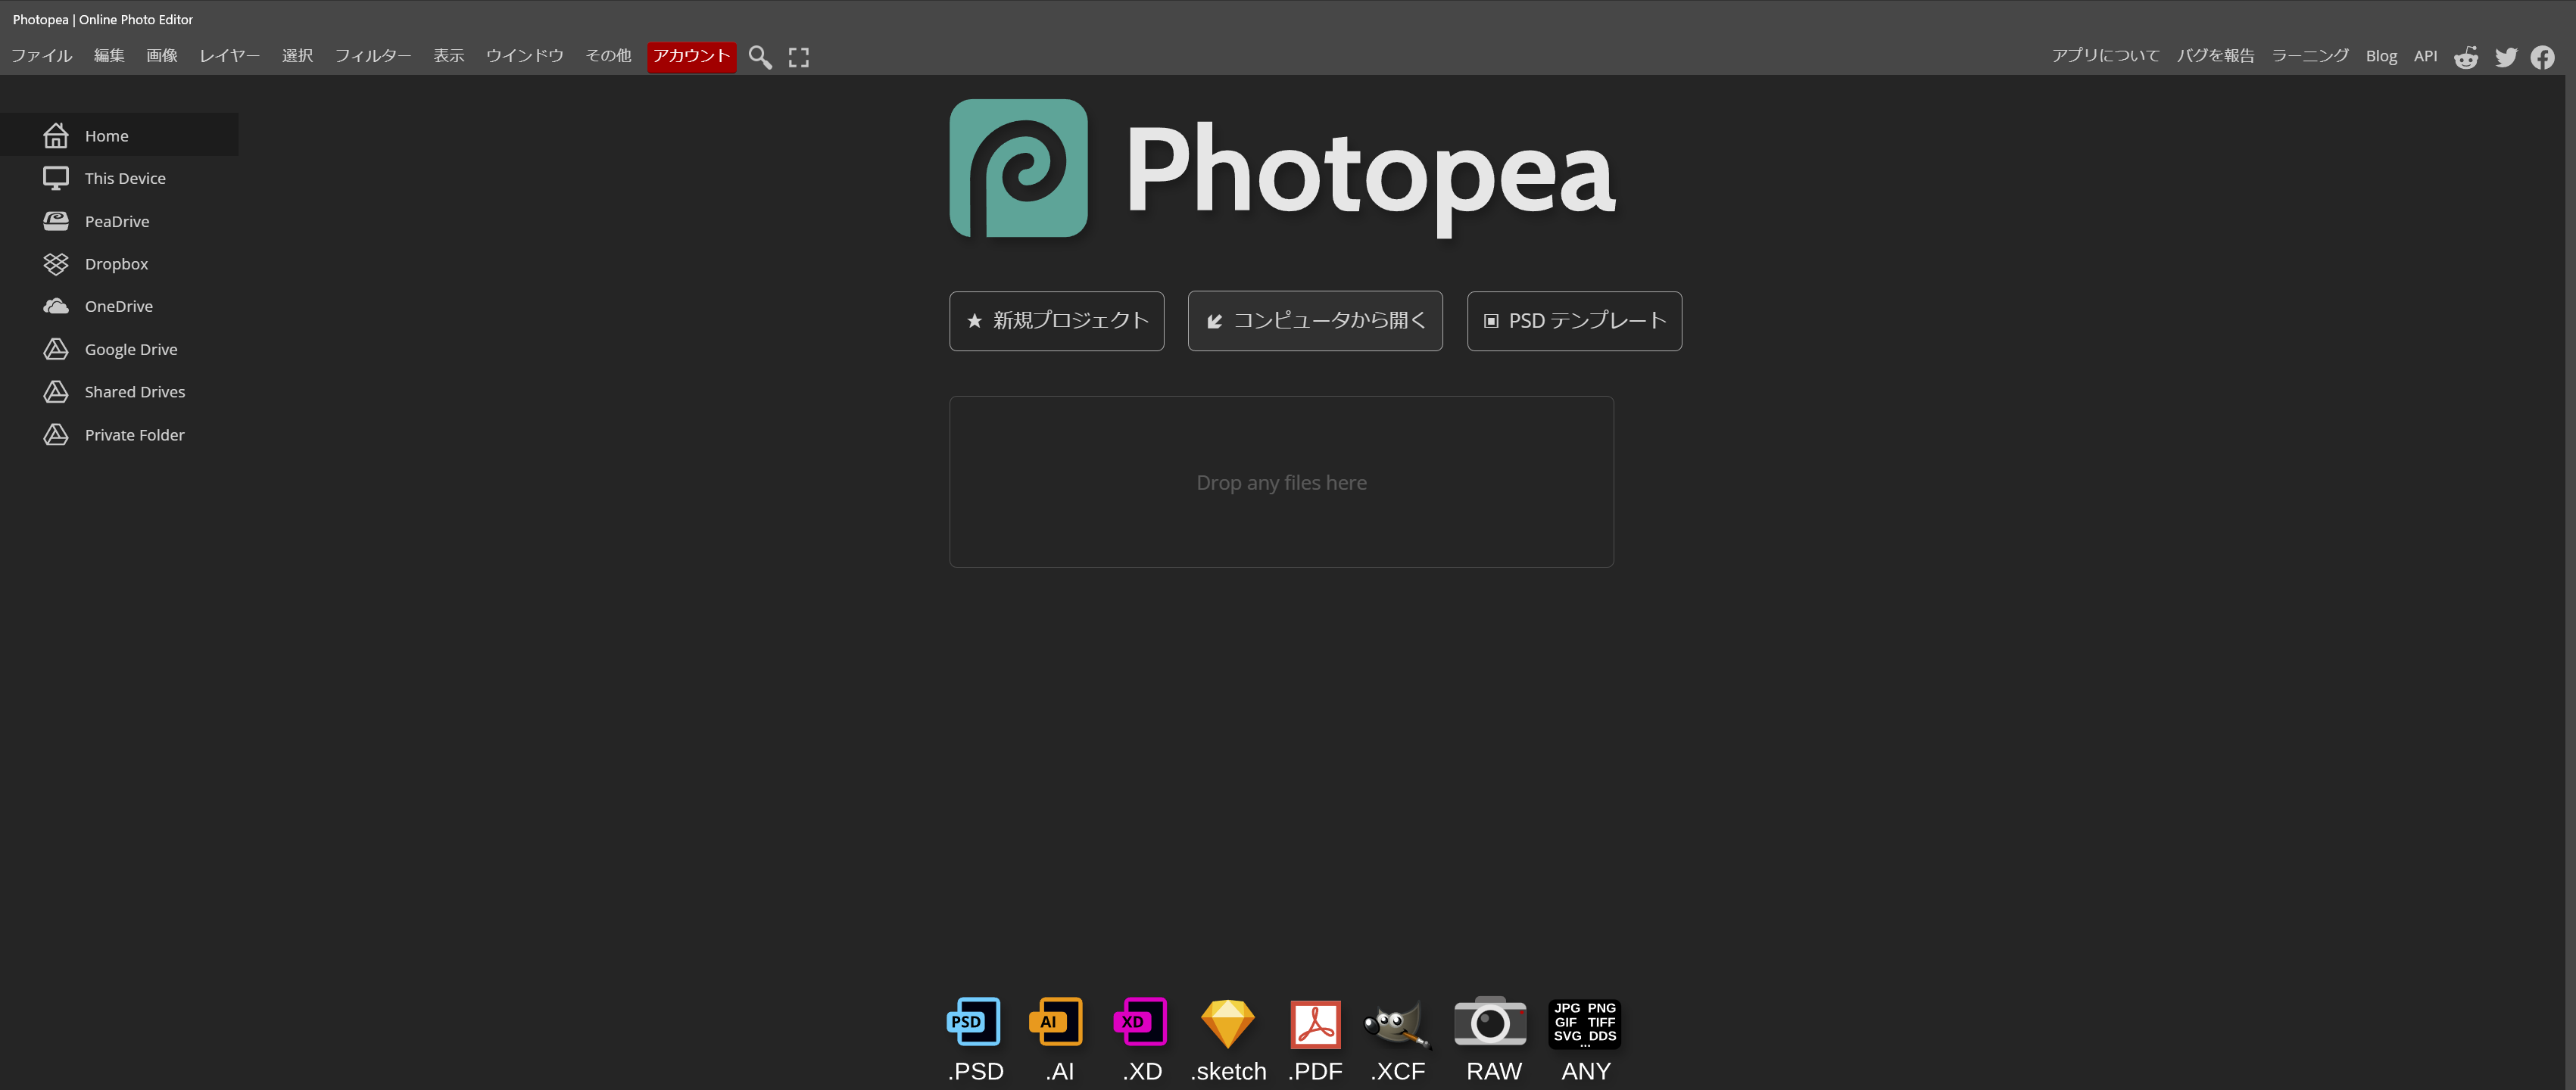The width and height of the screenshot is (2576, 1090).
Task: Open the ファイル menu
Action: (x=41, y=56)
